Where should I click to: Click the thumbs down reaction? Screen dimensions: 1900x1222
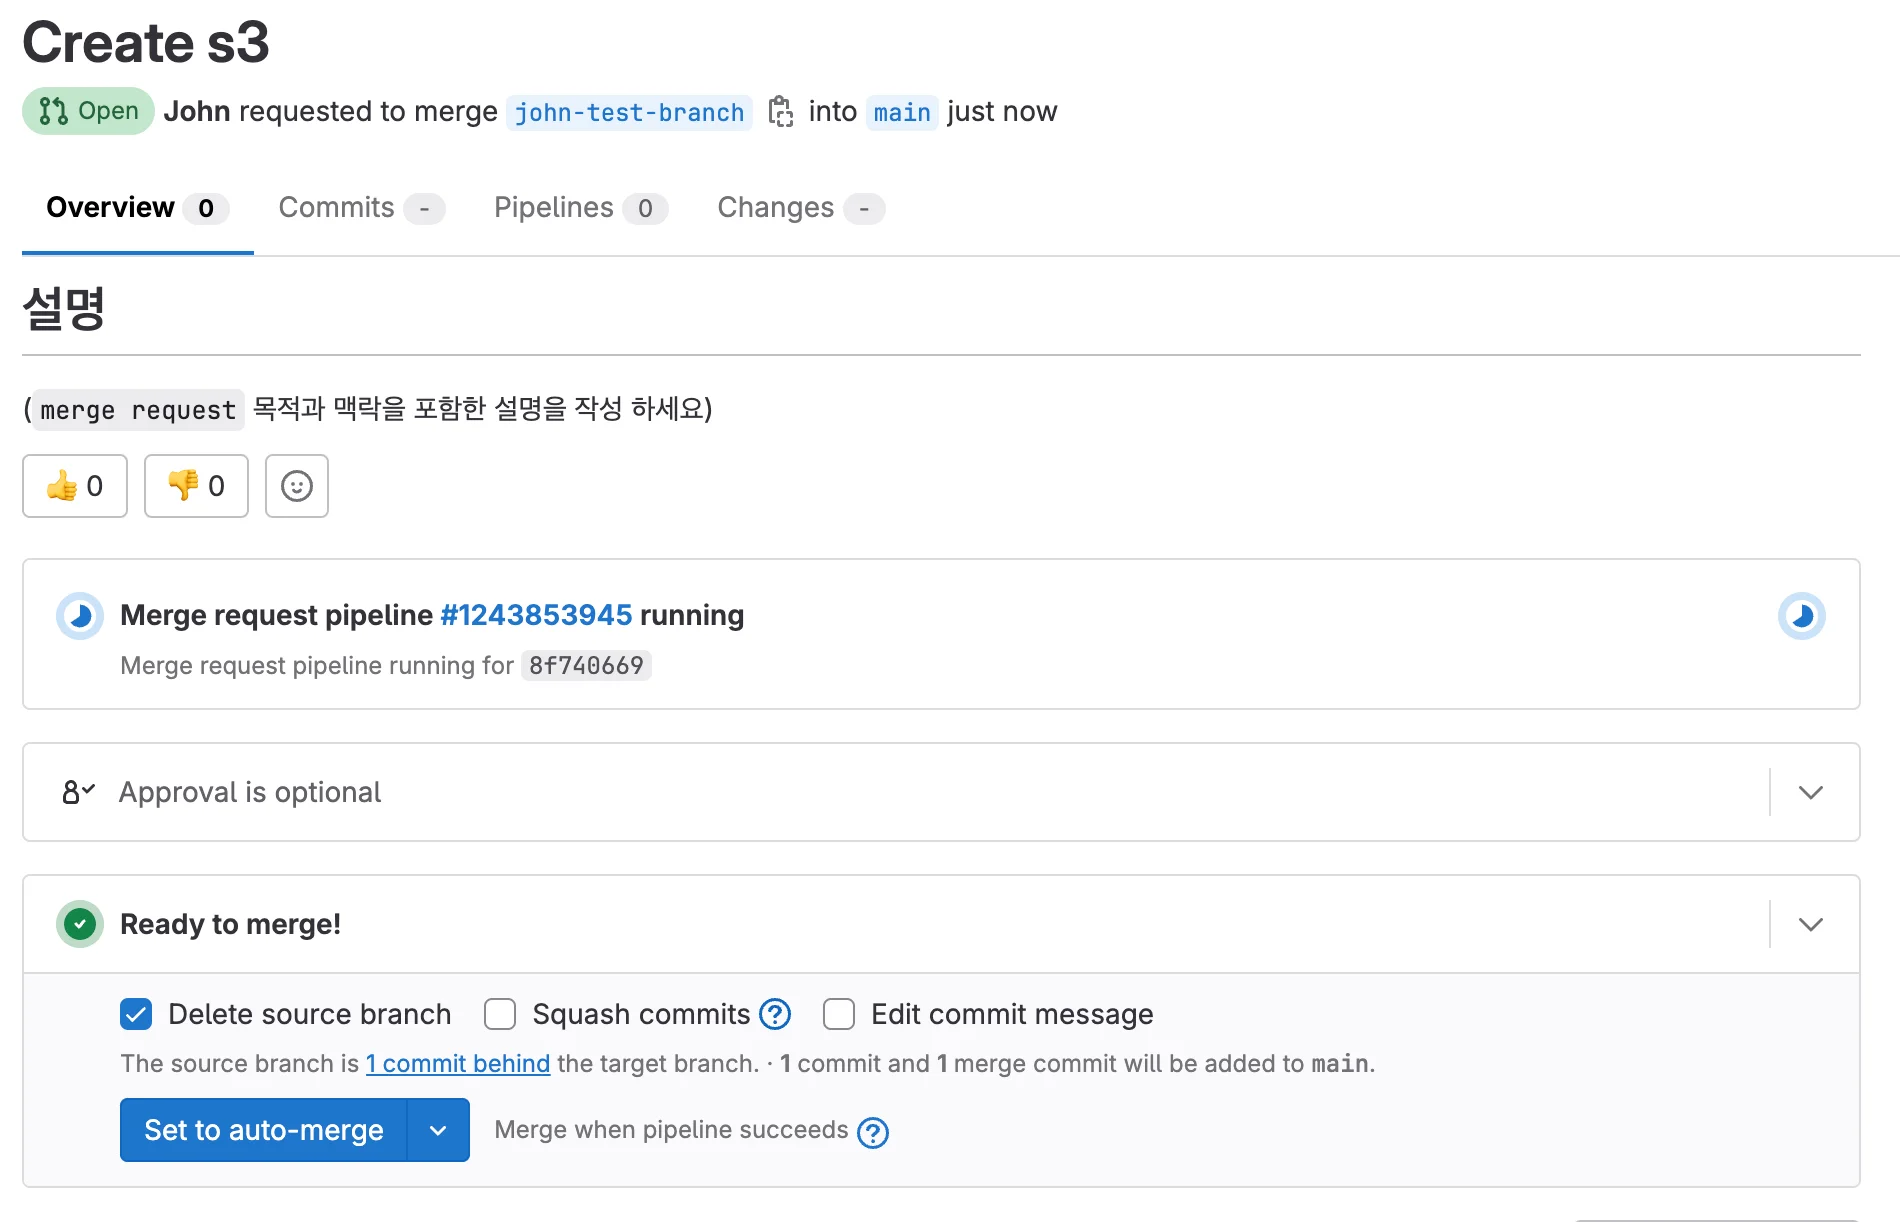(x=196, y=486)
